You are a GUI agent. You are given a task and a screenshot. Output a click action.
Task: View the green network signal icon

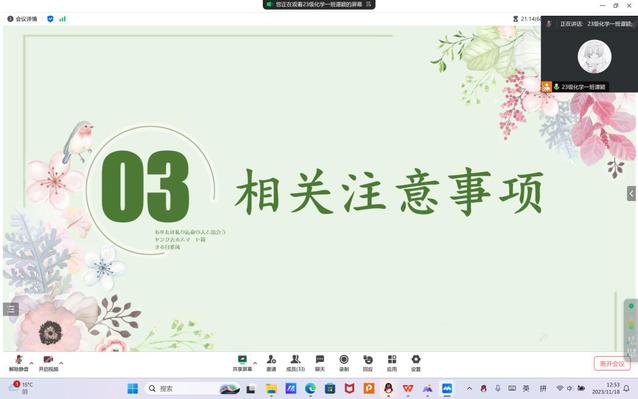[x=63, y=19]
